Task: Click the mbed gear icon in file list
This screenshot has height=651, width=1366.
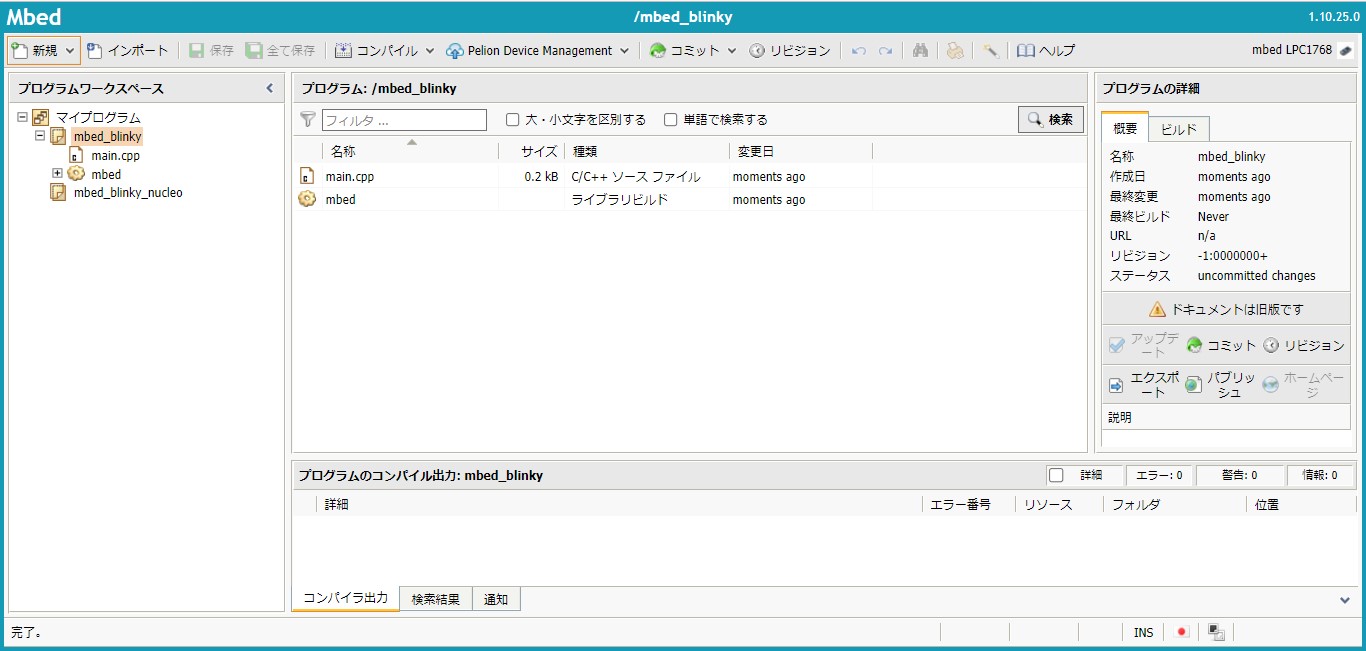Action: (307, 199)
